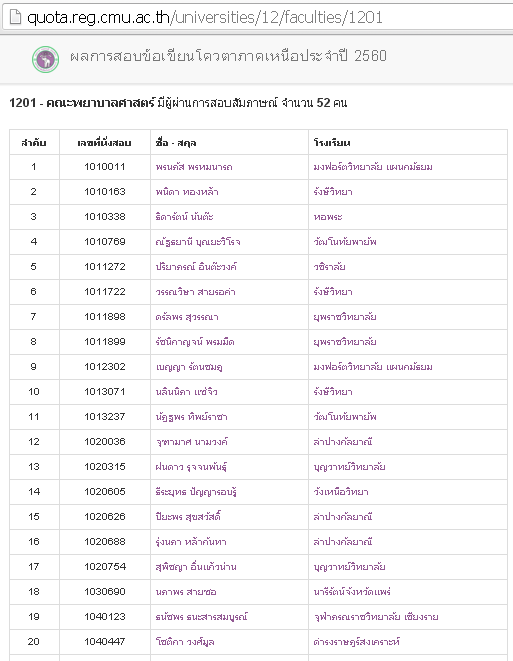513x661 pixels.
Task: Open the name link for seat number 1010163
Action: pos(187,192)
